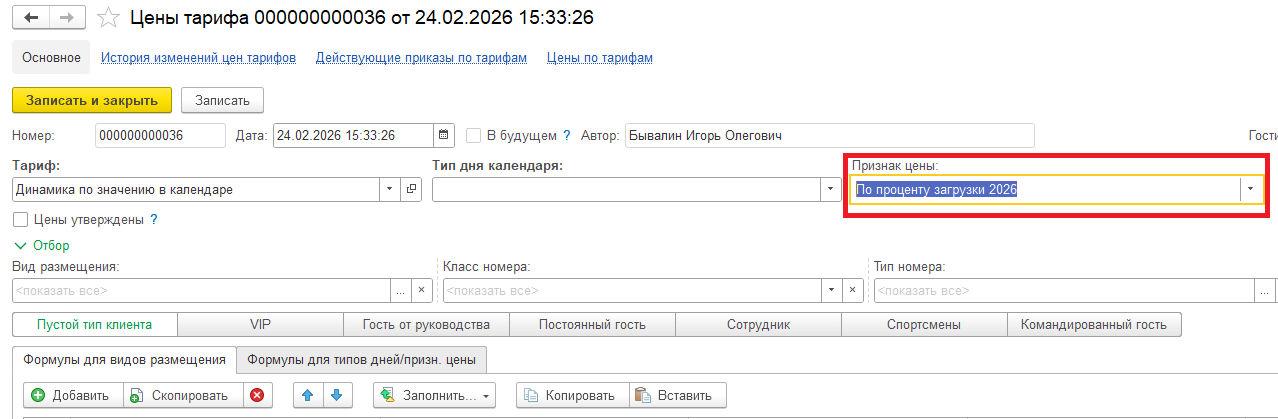
Task: Choose Гость от руководства client type
Action: 426,324
